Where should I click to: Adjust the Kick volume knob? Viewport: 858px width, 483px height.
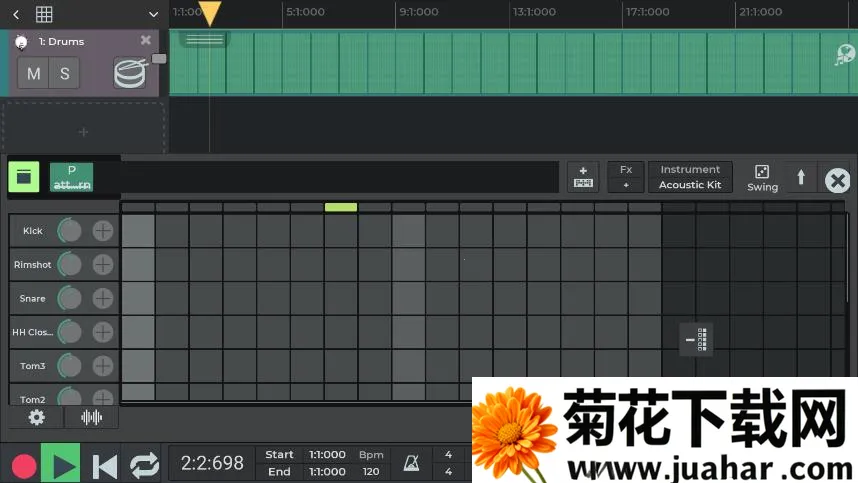click(69, 231)
